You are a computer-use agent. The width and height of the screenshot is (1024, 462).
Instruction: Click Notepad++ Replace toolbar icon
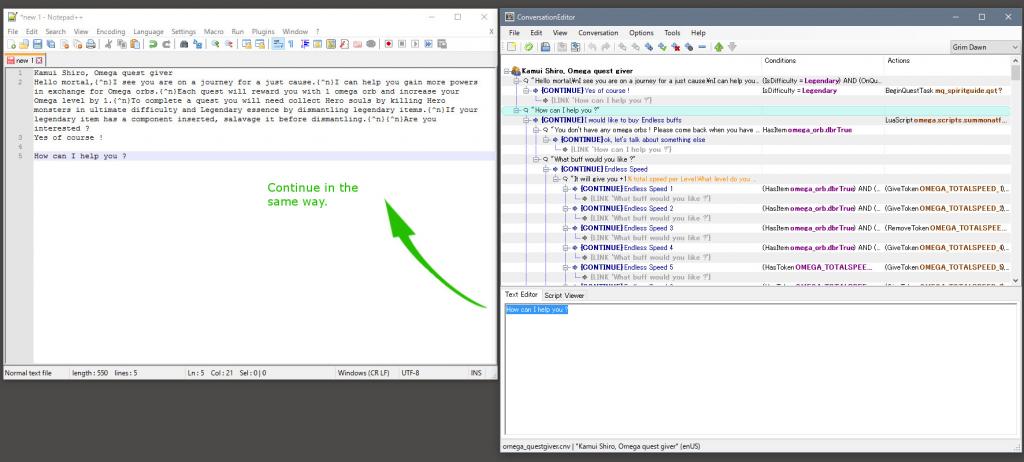197,44
